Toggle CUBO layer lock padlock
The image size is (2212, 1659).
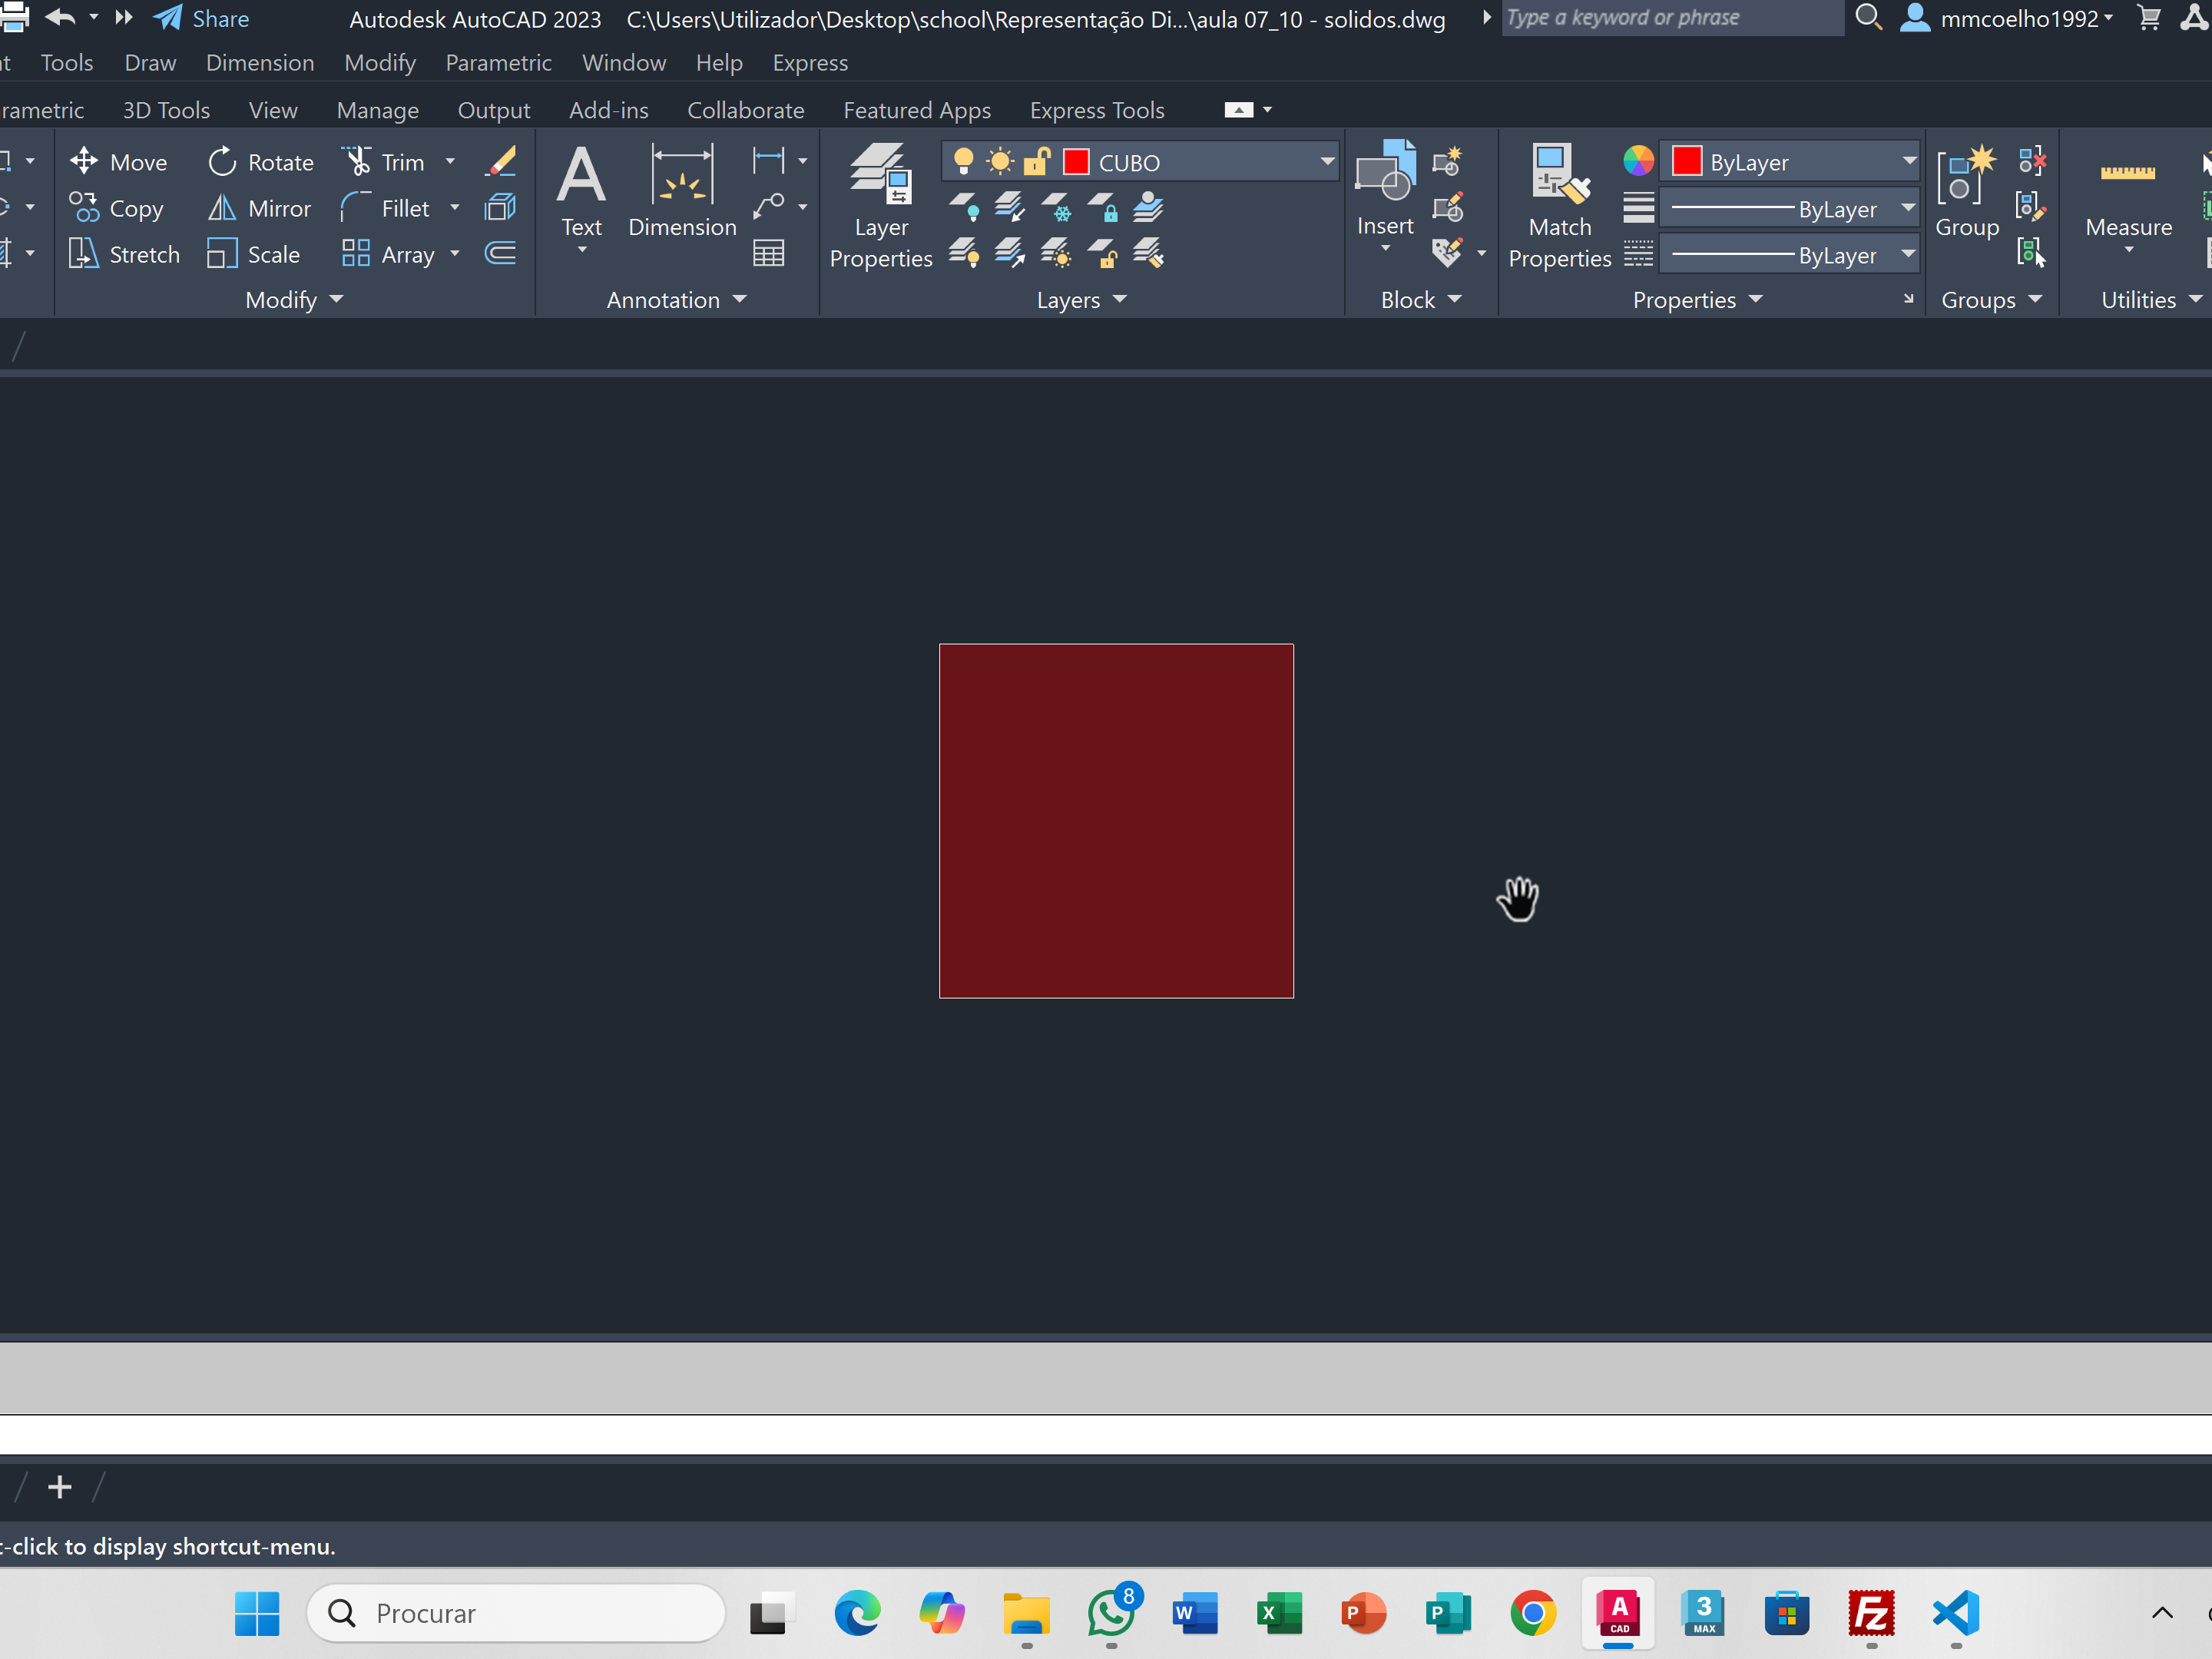tap(1037, 162)
